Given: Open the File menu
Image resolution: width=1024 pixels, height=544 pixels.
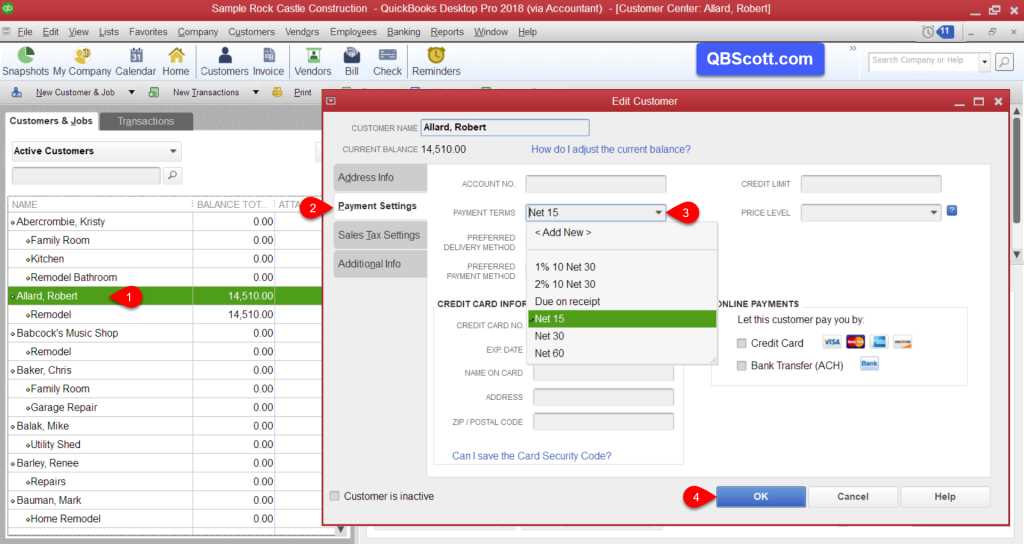Looking at the screenshot, I should tap(25, 31).
